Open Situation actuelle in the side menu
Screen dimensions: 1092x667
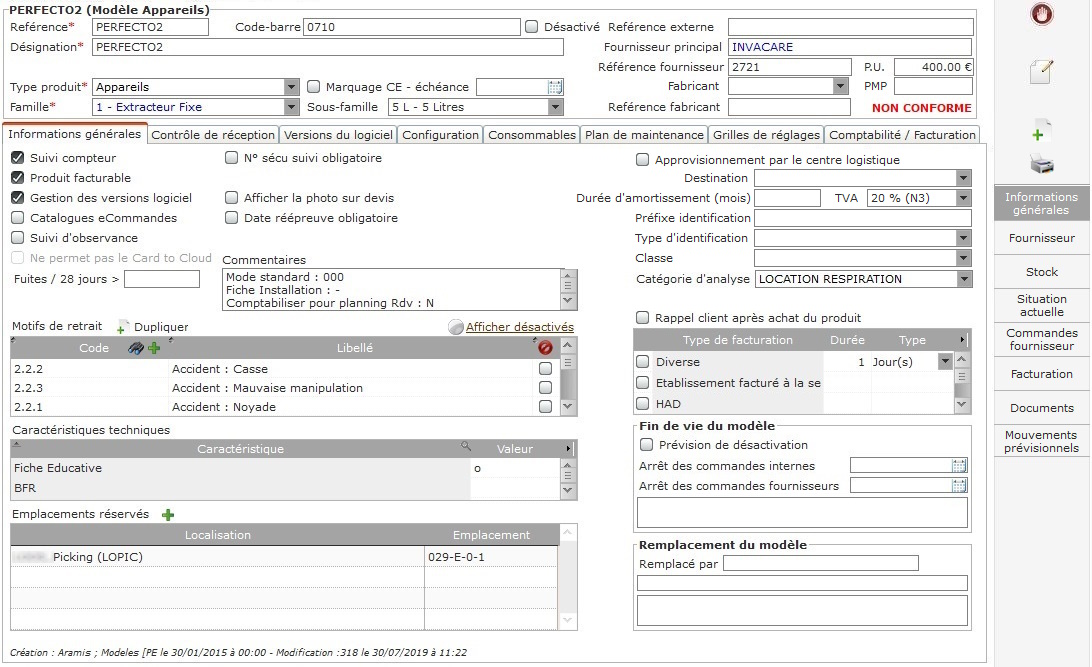coord(1042,306)
